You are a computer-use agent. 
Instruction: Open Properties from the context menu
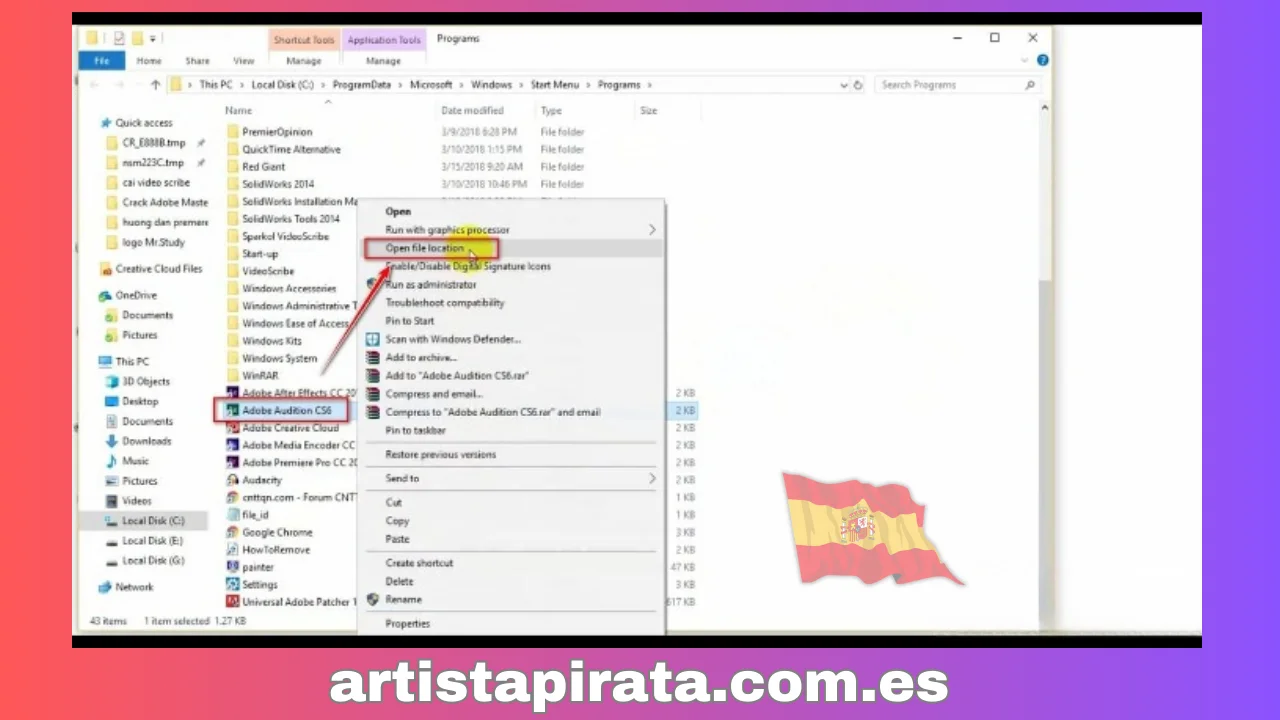pos(408,623)
